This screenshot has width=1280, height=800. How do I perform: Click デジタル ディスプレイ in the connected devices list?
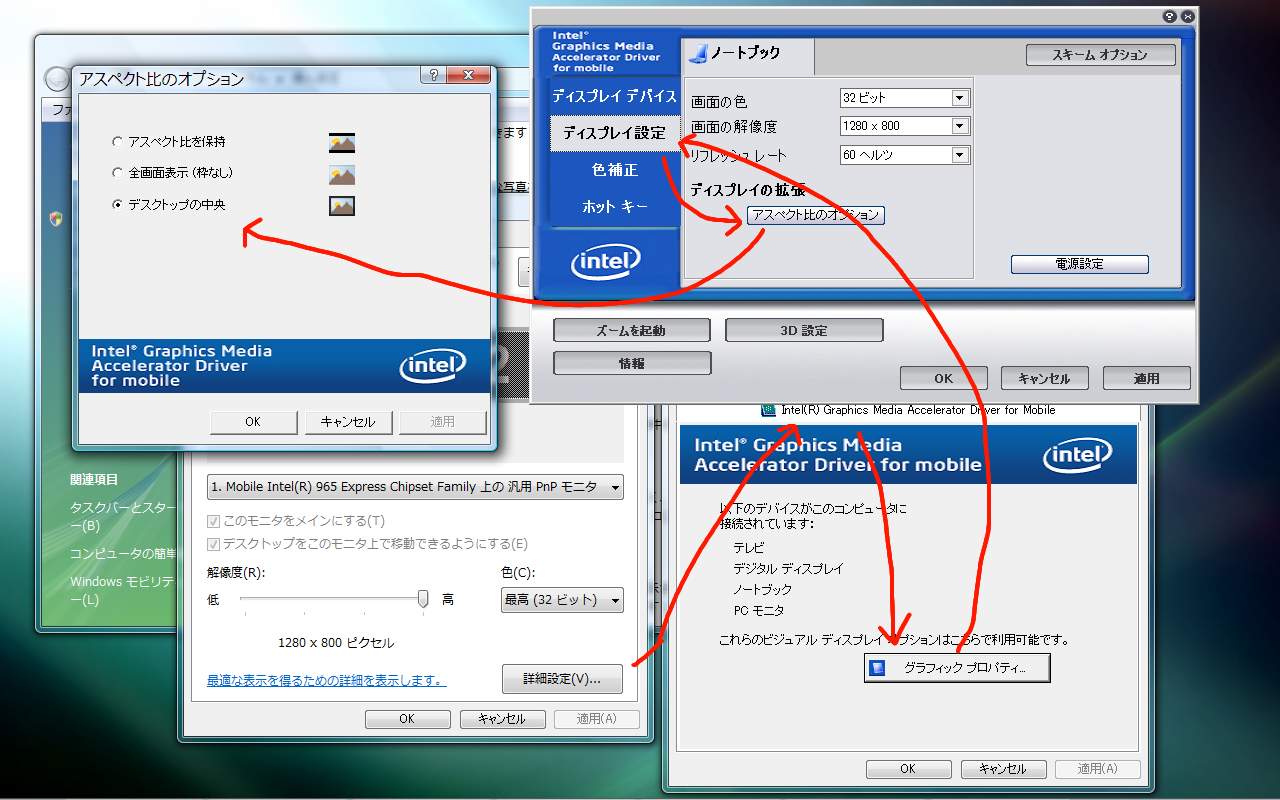[788, 569]
